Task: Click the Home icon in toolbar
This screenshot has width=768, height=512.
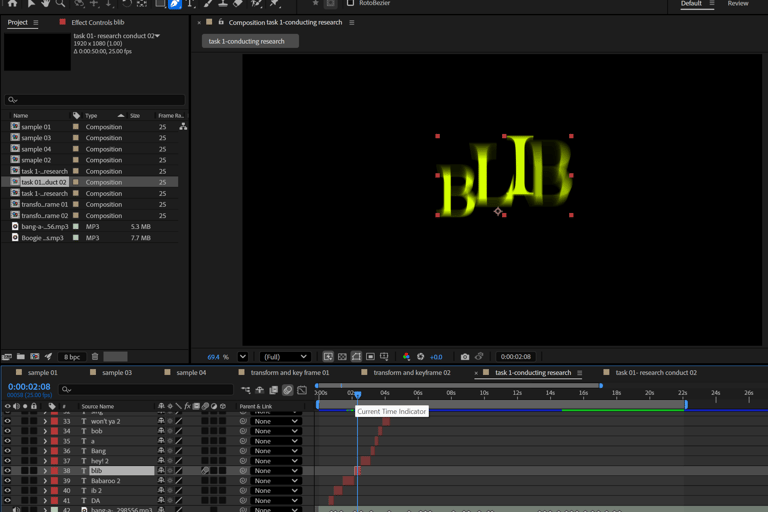Action: [12, 4]
